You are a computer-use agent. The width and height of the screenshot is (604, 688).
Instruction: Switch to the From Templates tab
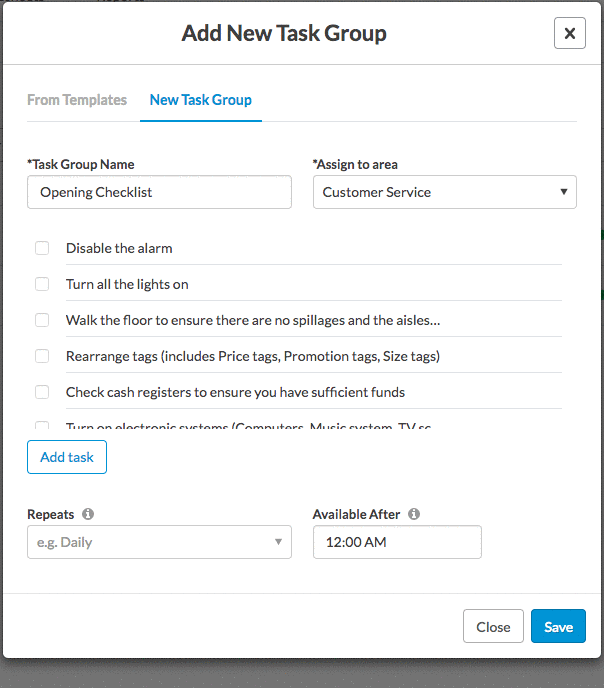77,100
